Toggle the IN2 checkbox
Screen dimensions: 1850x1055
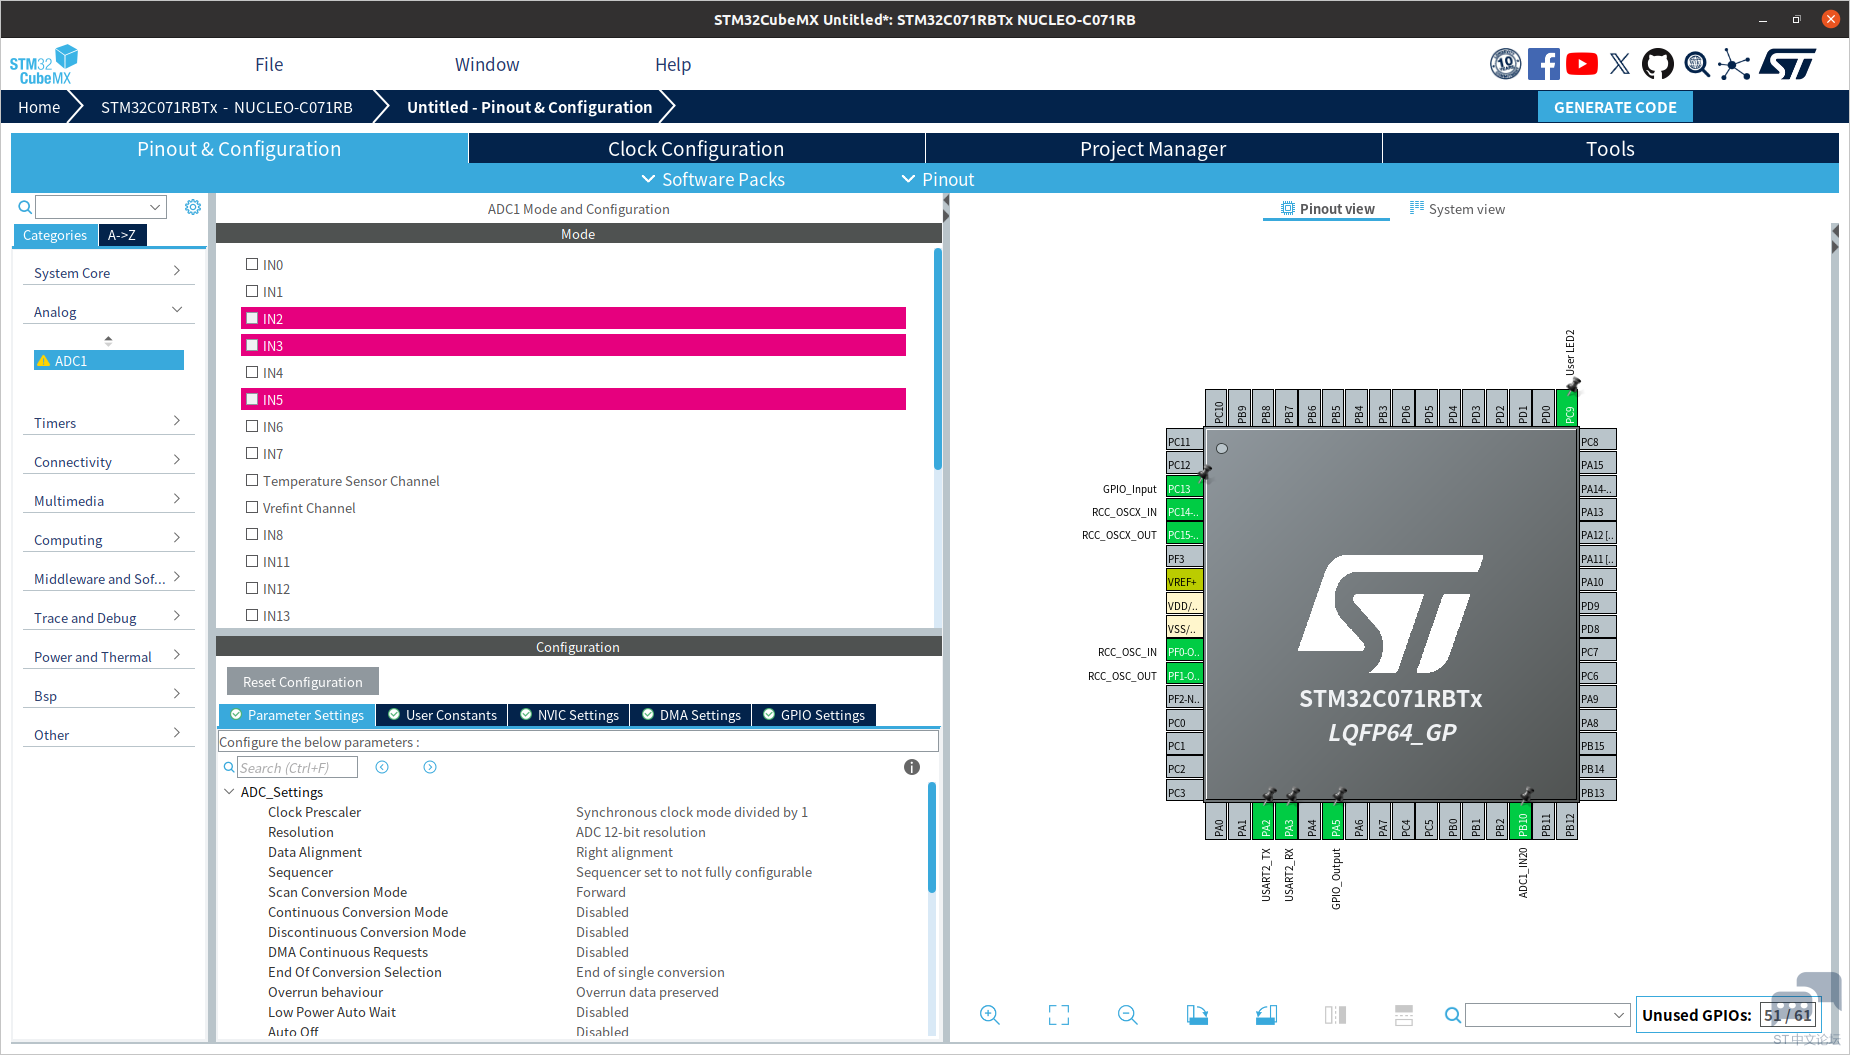tap(252, 318)
